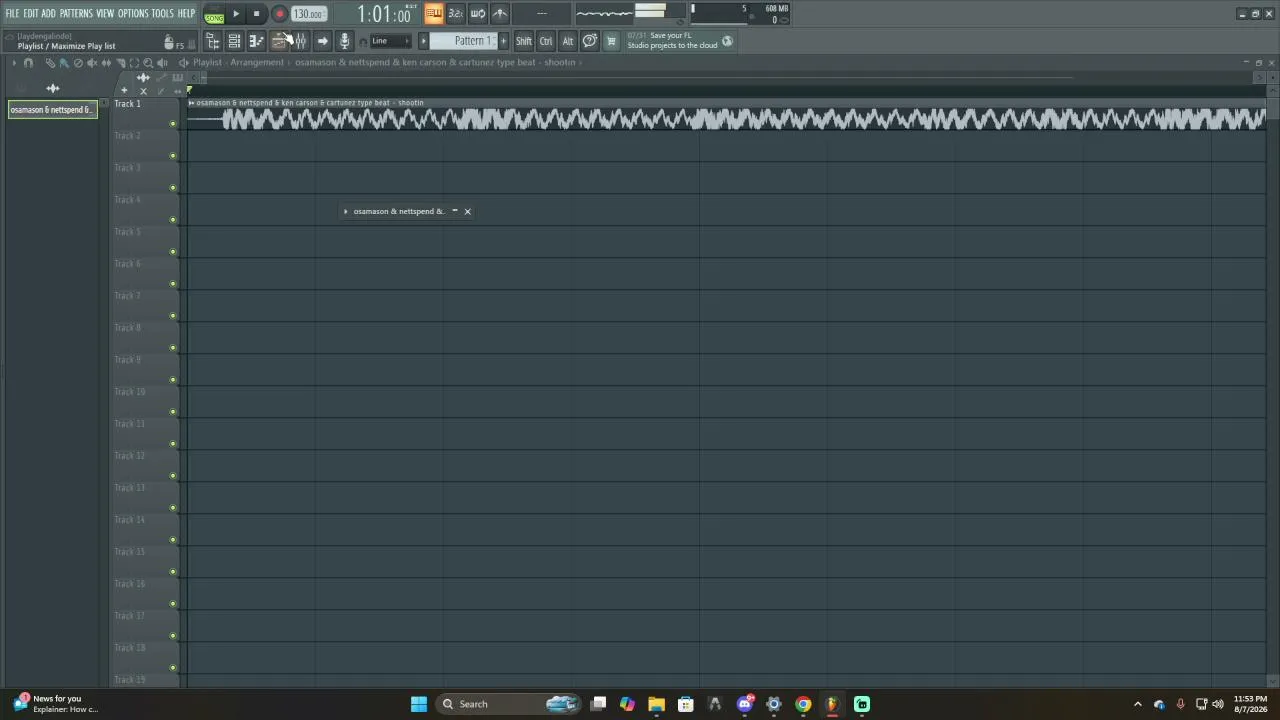This screenshot has height=720, width=1280.
Task: Click the microphone recording icon
Action: (344, 41)
